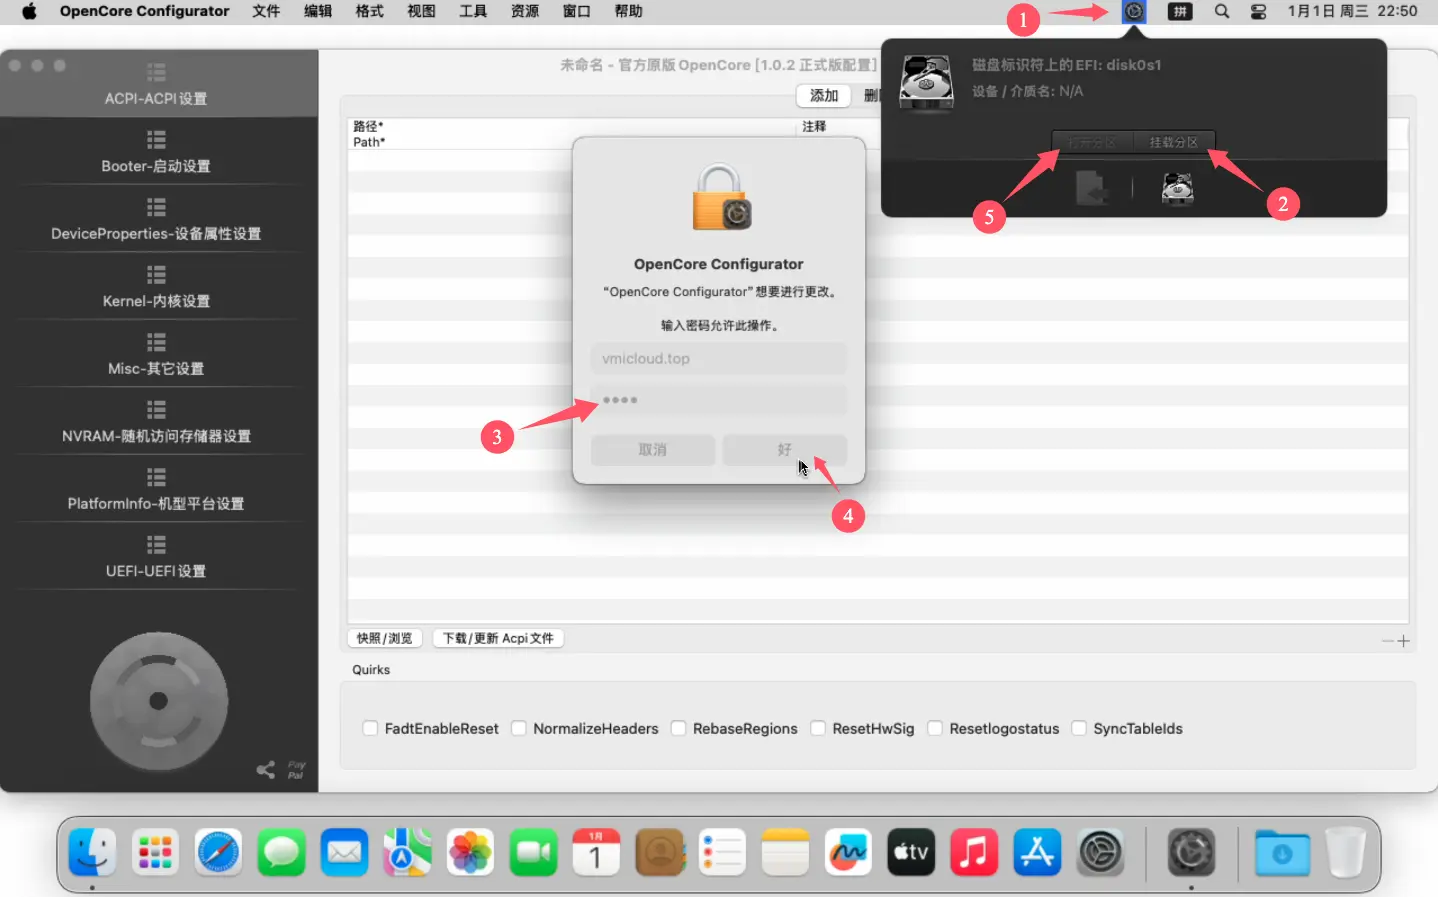Open Music app from the Dock
This screenshot has height=897, width=1438.
[x=974, y=852]
